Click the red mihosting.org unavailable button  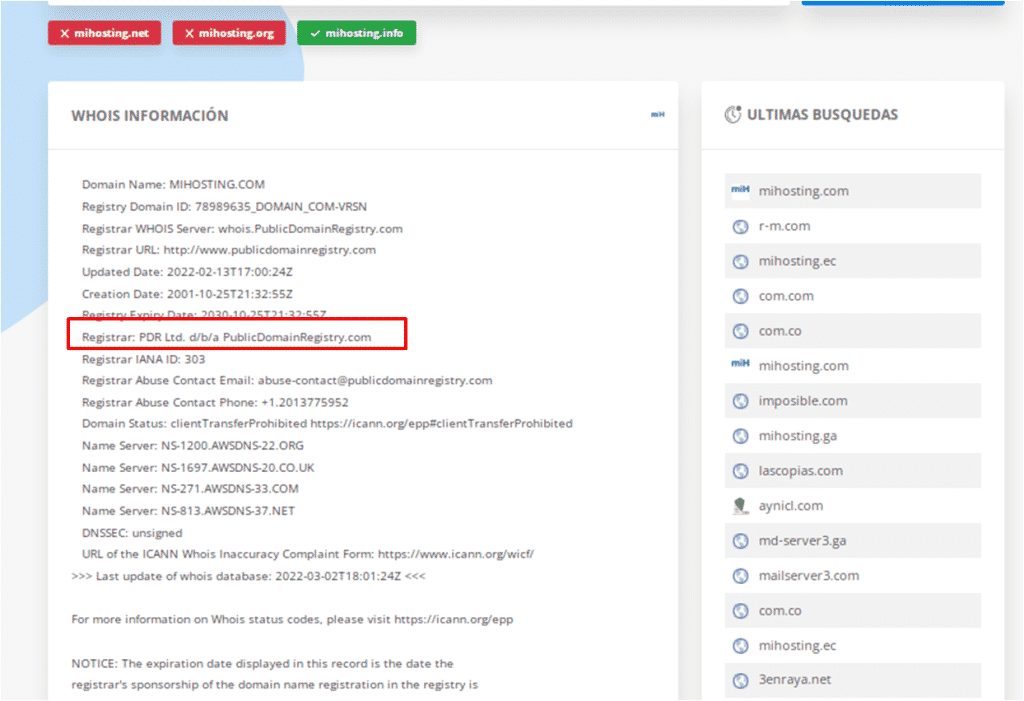pyautogui.click(x=229, y=33)
